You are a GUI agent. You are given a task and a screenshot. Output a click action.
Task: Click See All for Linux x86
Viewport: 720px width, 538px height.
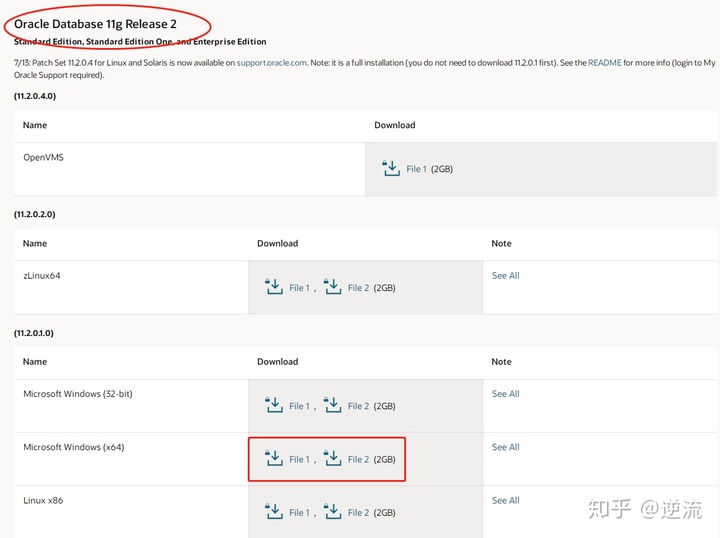(506, 500)
